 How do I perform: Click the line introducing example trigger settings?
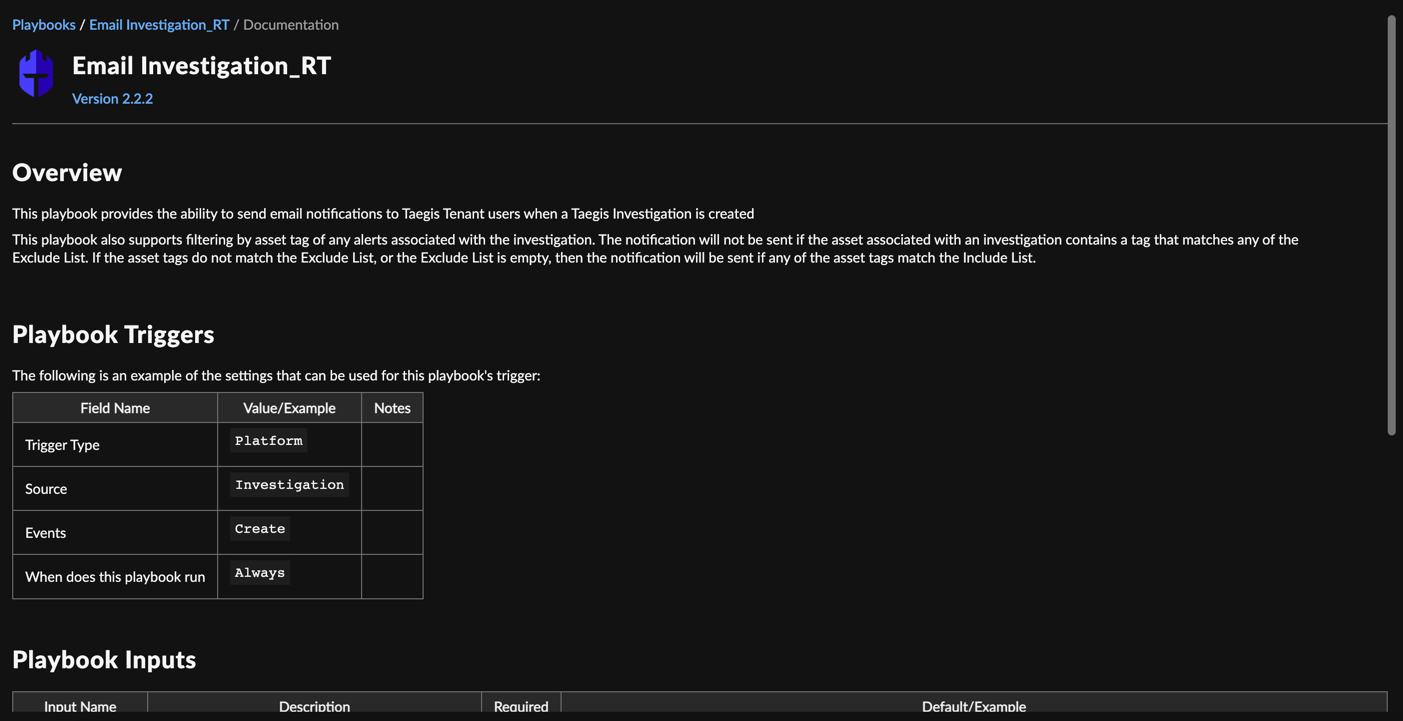point(276,375)
